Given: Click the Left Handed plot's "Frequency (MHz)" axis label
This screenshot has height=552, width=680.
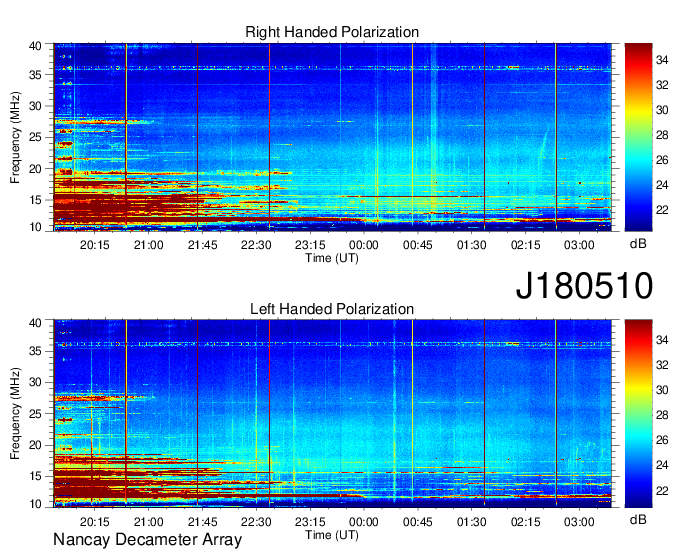Looking at the screenshot, I should pos(15,414).
